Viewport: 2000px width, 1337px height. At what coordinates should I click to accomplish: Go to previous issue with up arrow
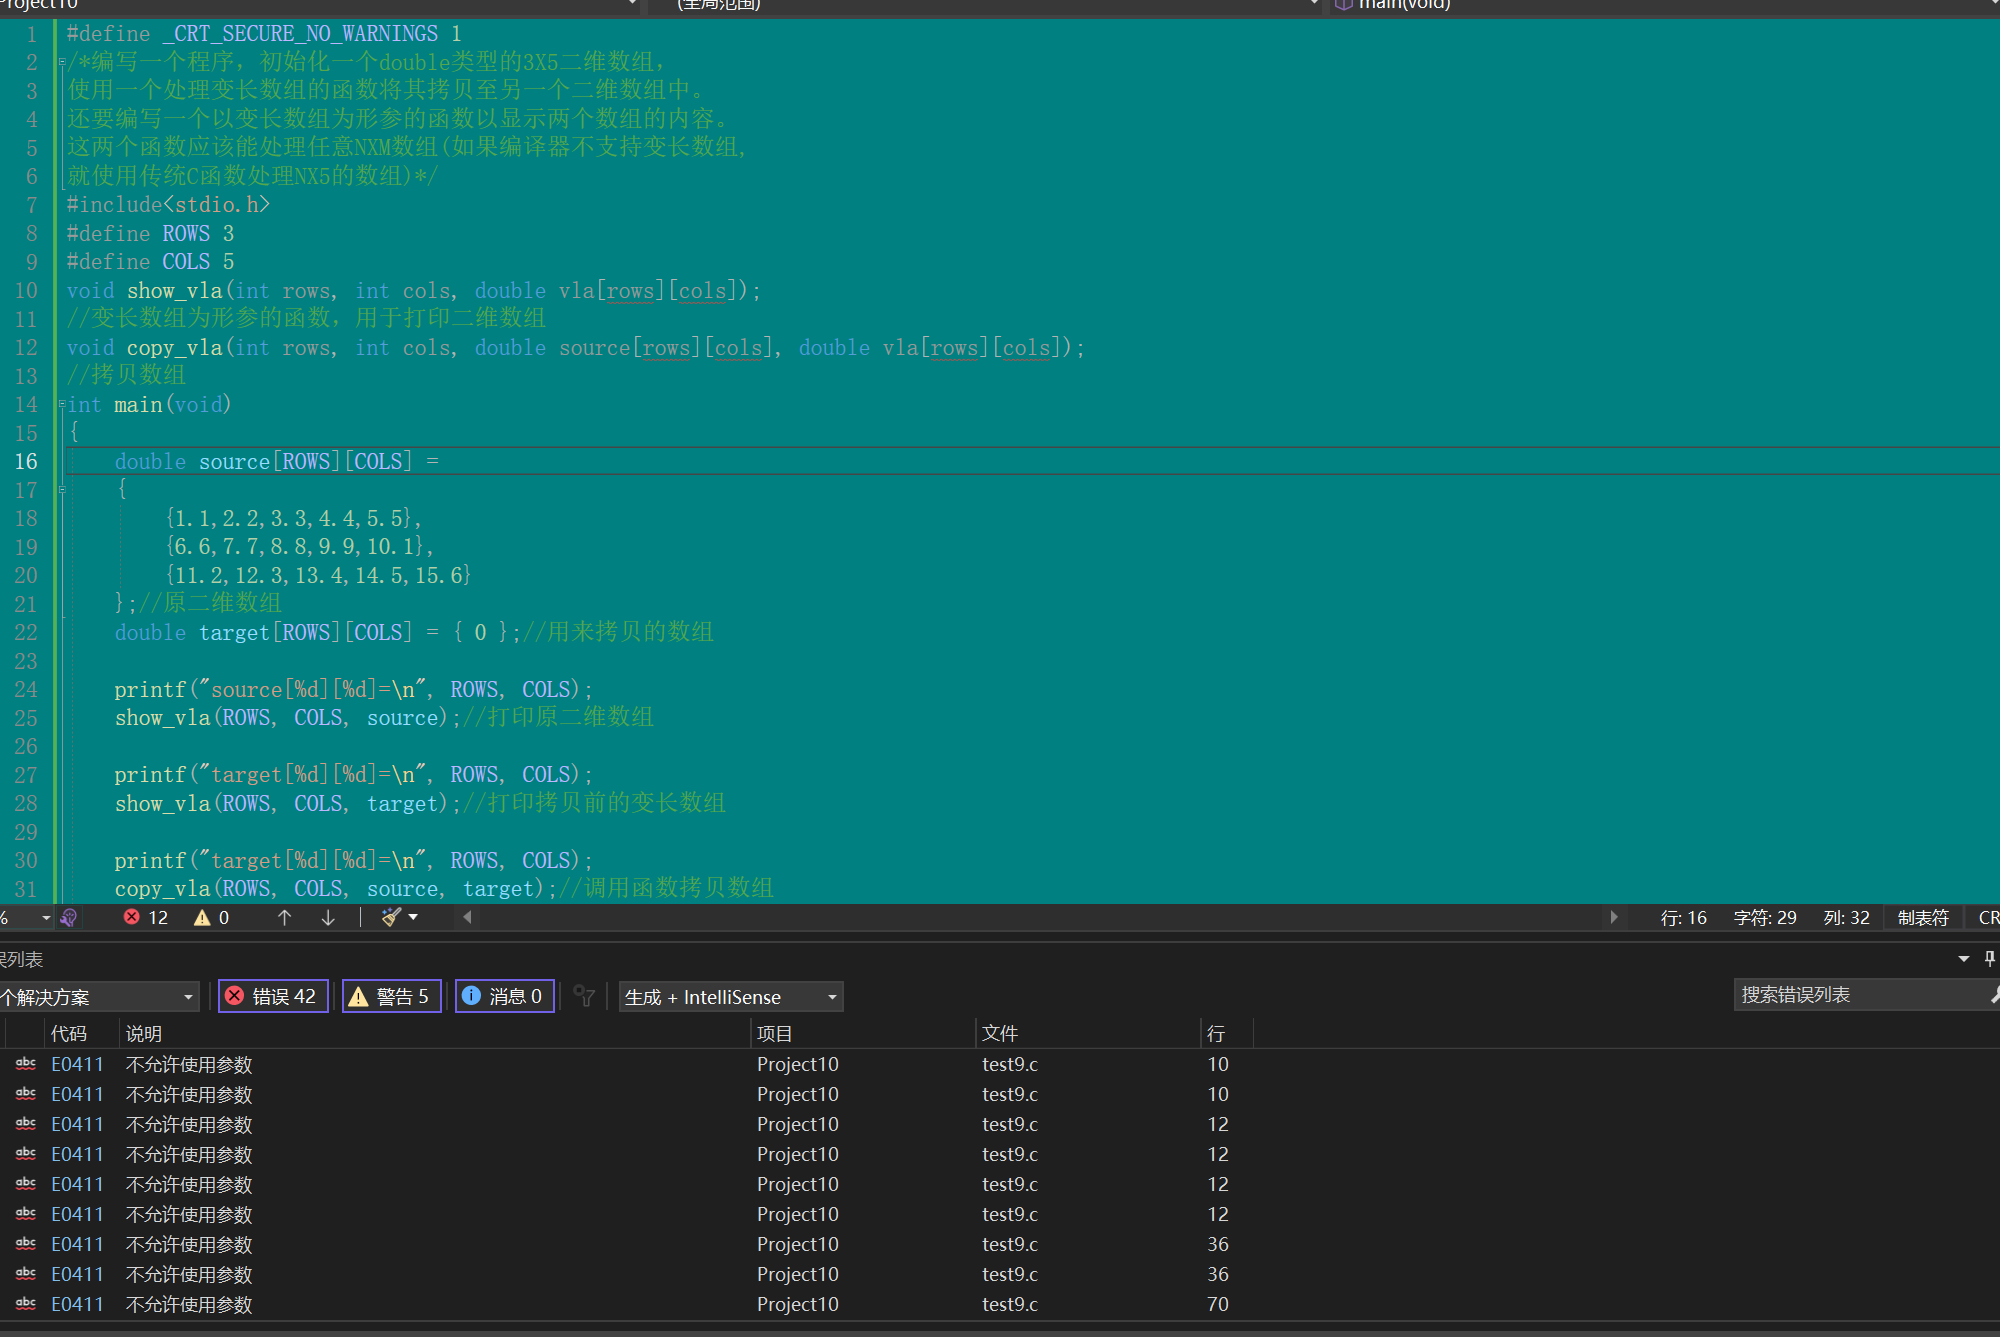click(x=284, y=917)
